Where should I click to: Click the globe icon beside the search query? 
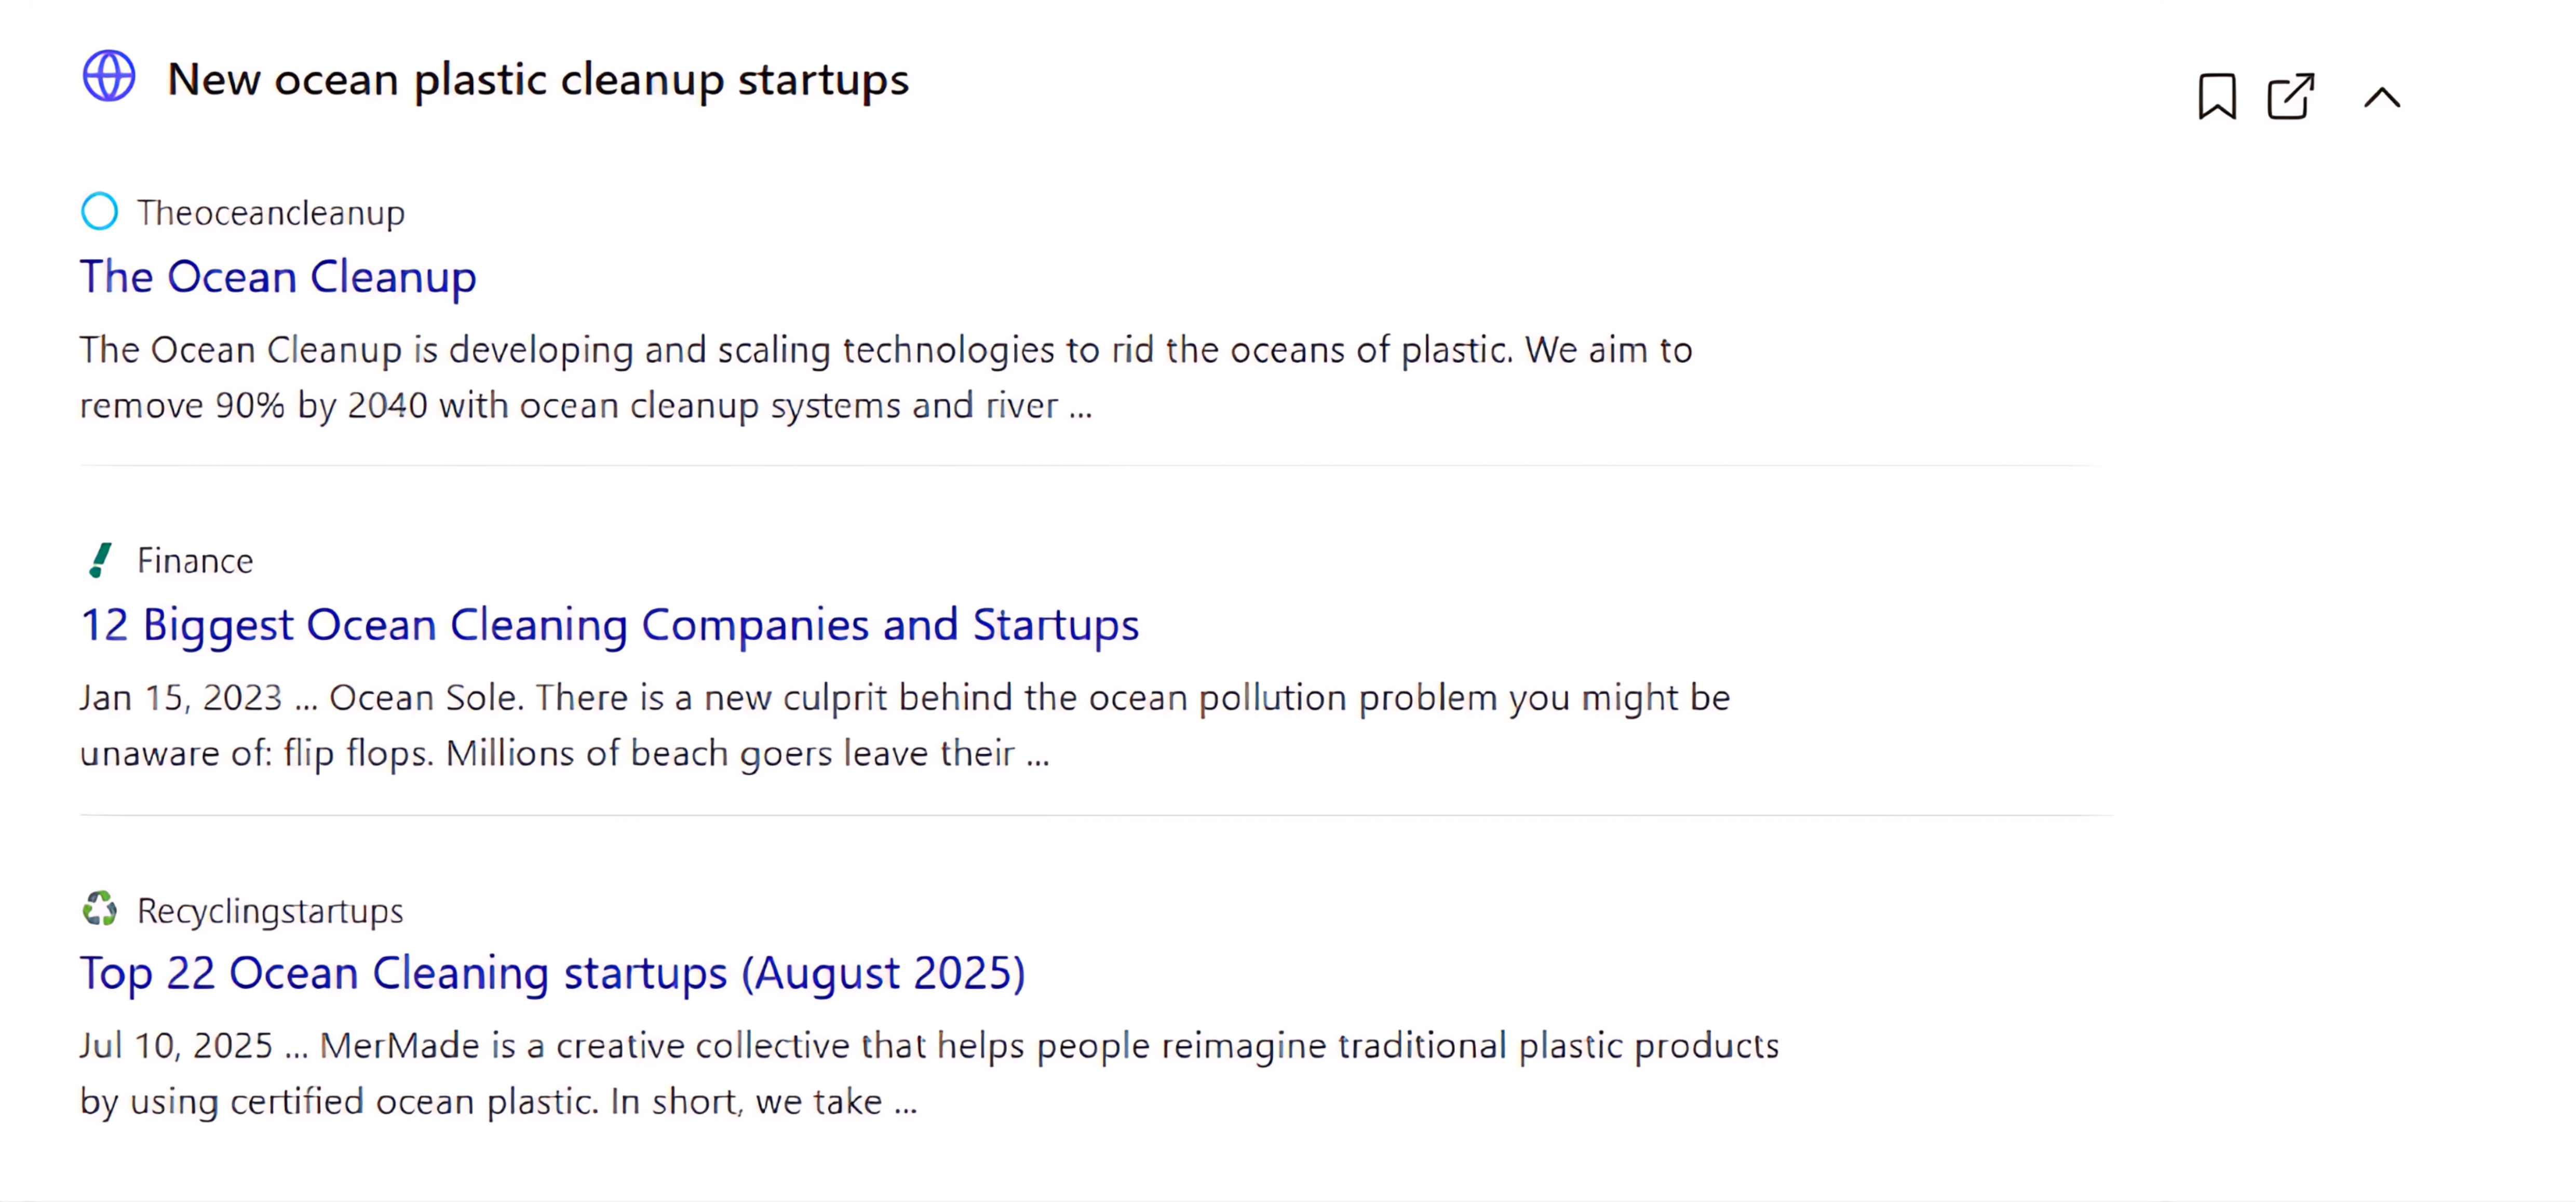108,76
